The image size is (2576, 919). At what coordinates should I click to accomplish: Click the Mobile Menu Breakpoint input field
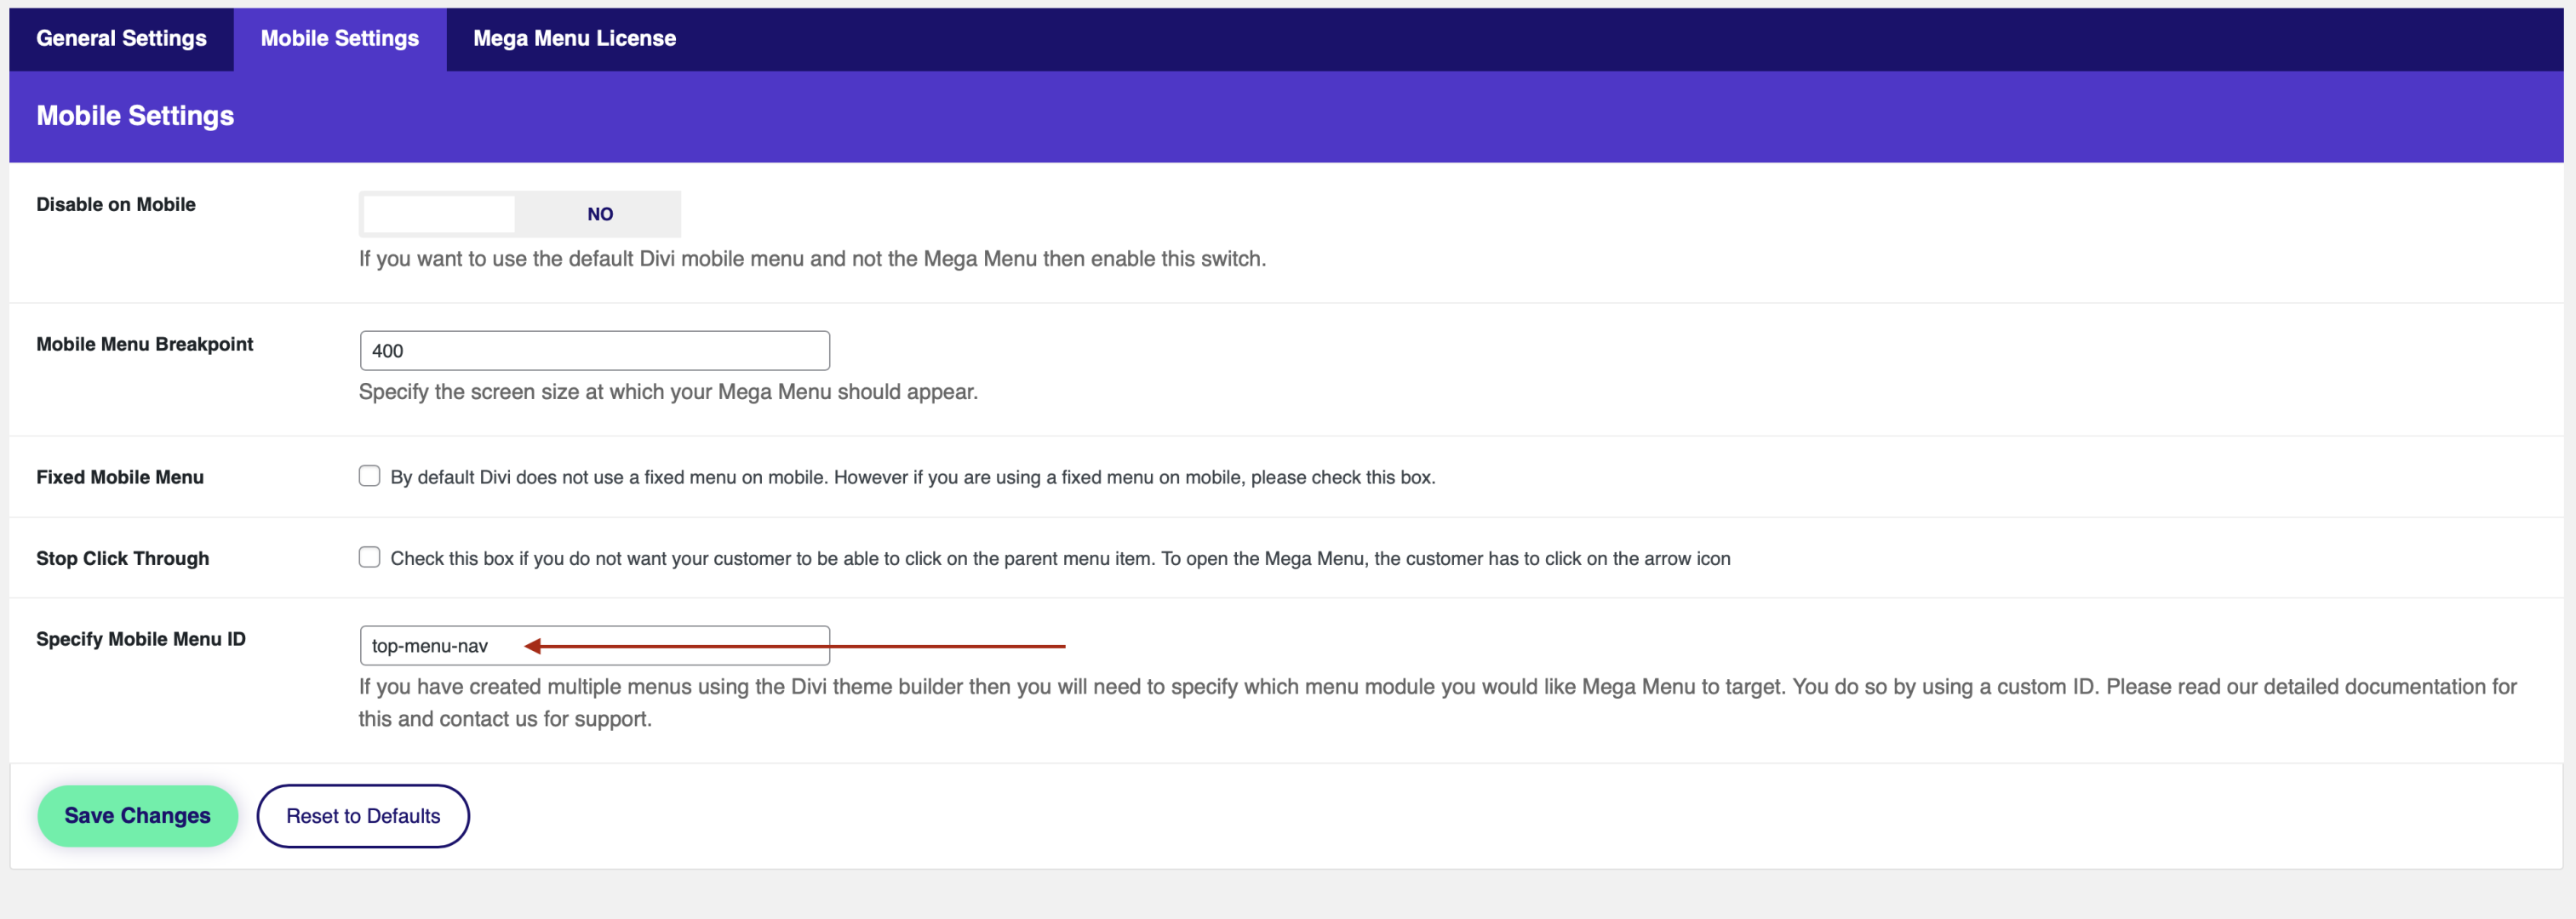coord(595,351)
